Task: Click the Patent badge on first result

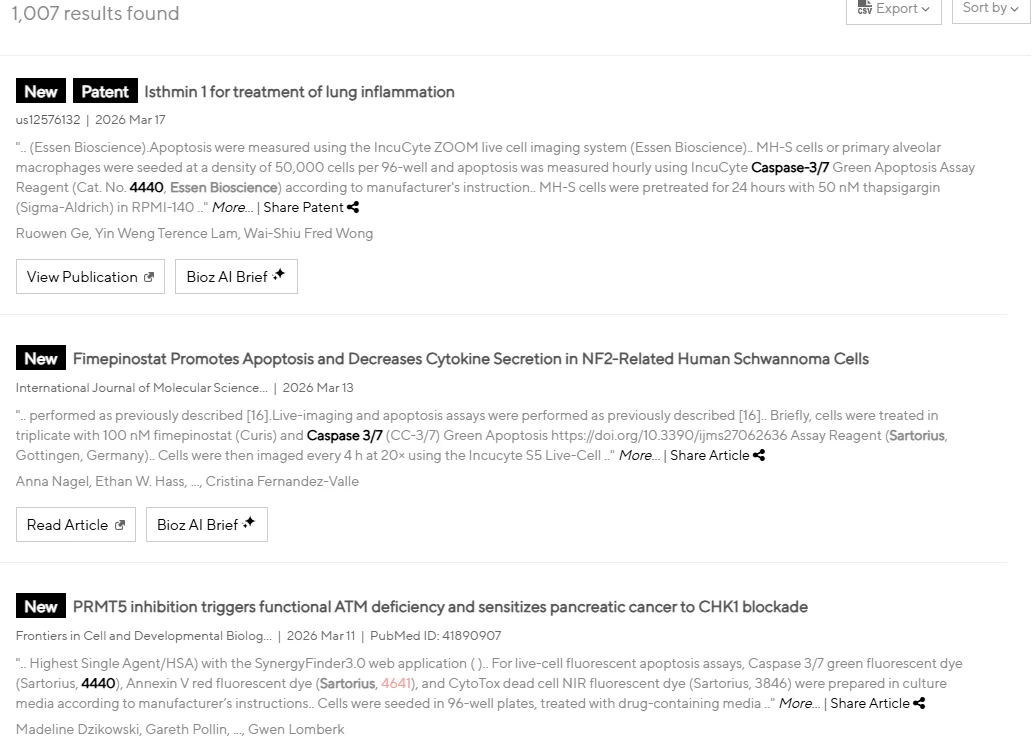Action: click(104, 92)
